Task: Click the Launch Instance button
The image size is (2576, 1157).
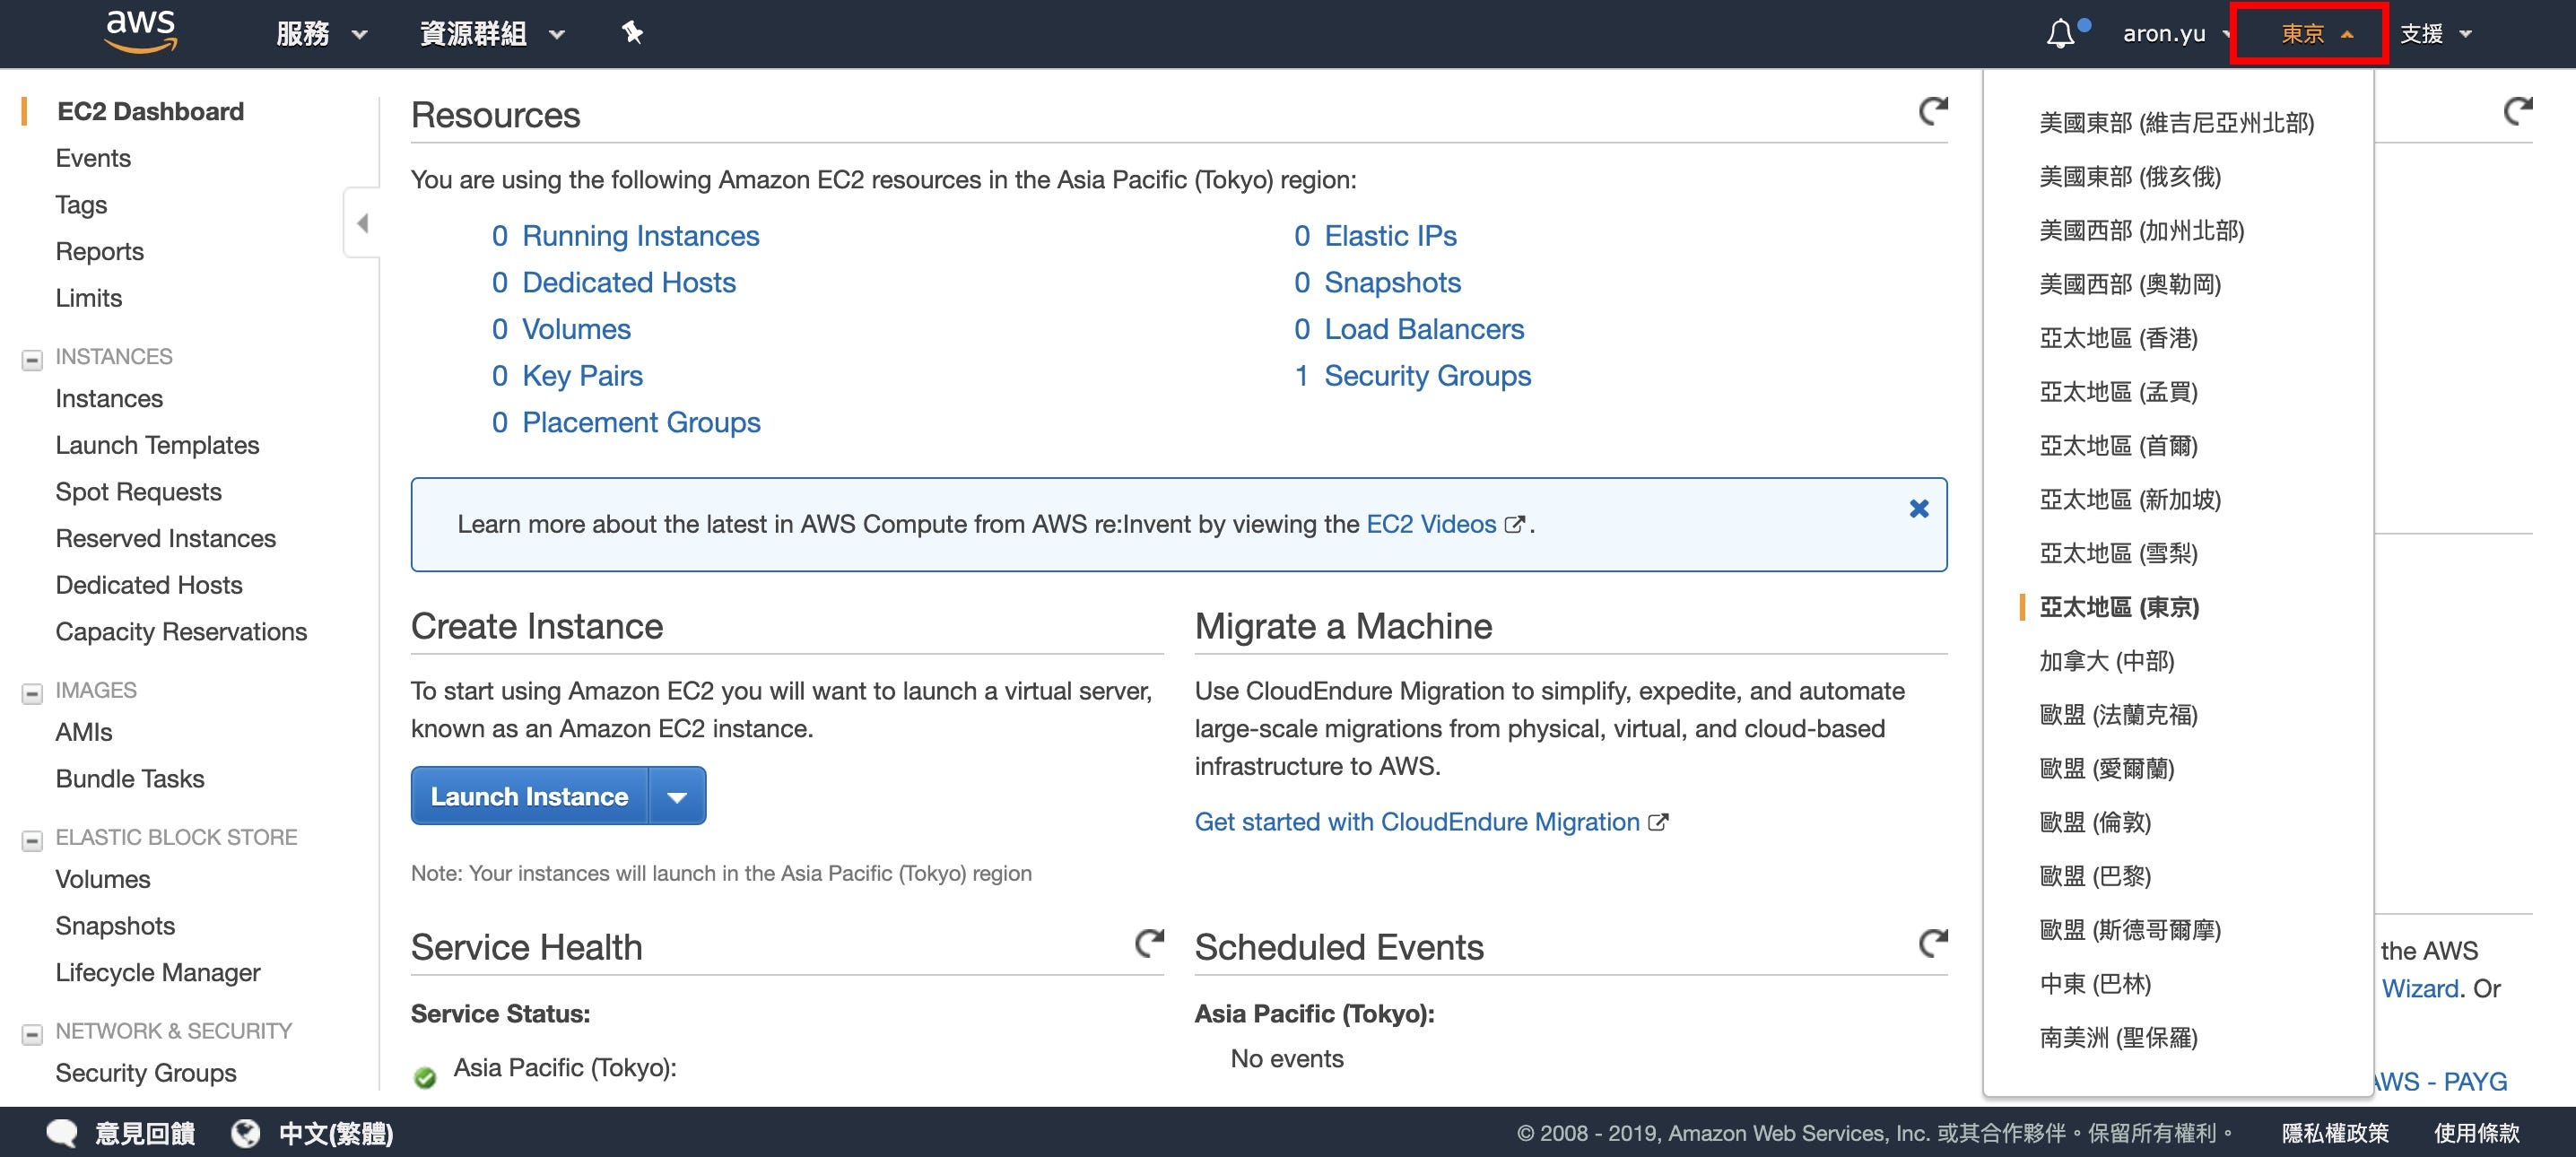Action: [530, 796]
